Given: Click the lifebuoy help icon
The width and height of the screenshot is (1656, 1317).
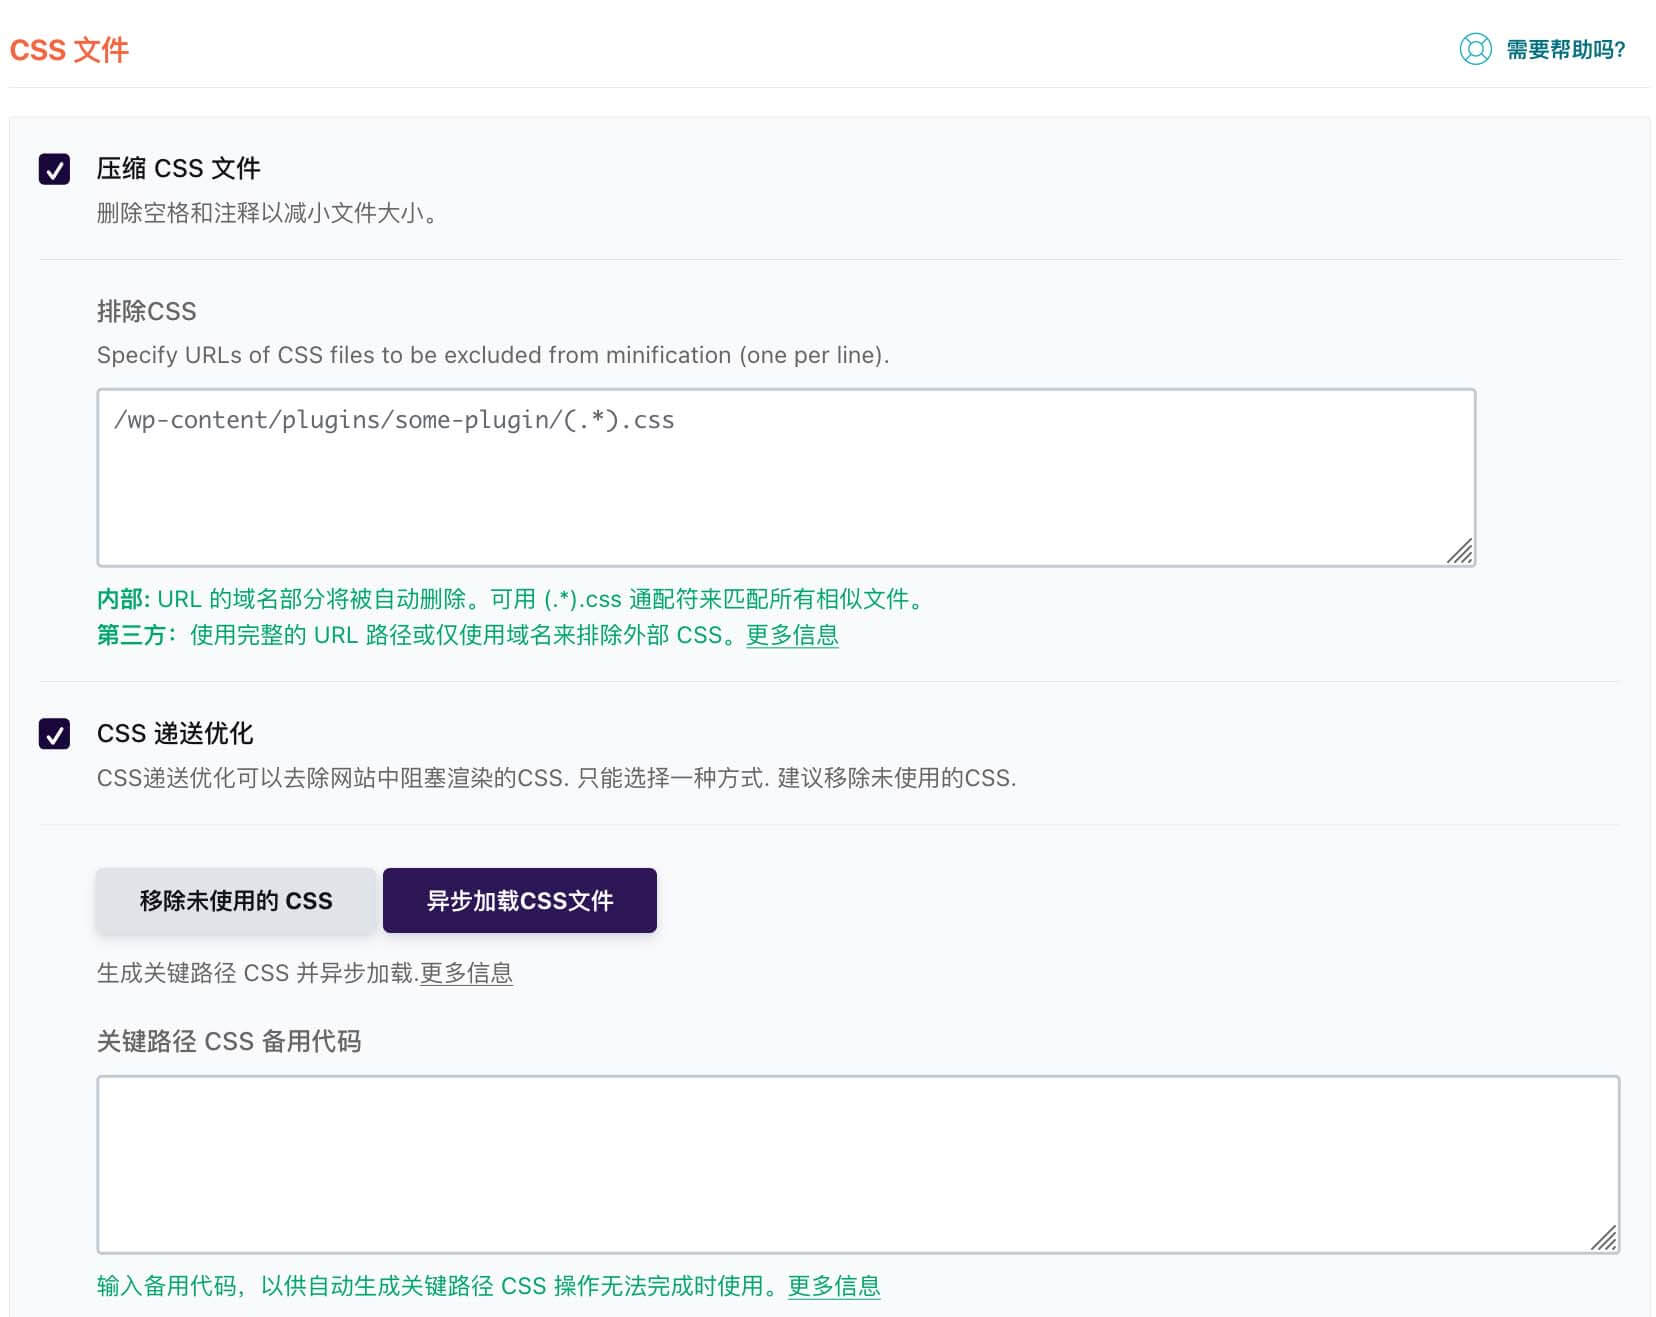Looking at the screenshot, I should tap(1475, 49).
